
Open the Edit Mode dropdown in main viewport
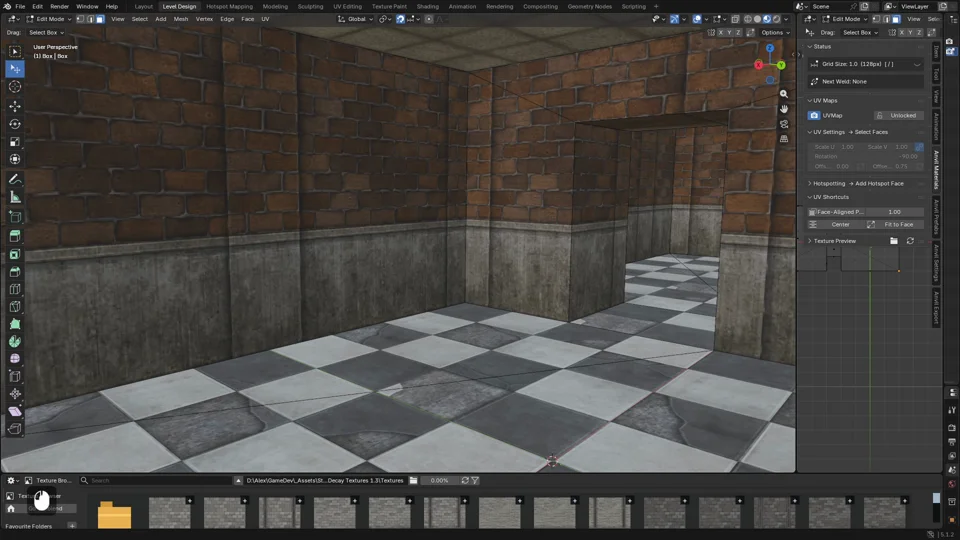(x=49, y=19)
